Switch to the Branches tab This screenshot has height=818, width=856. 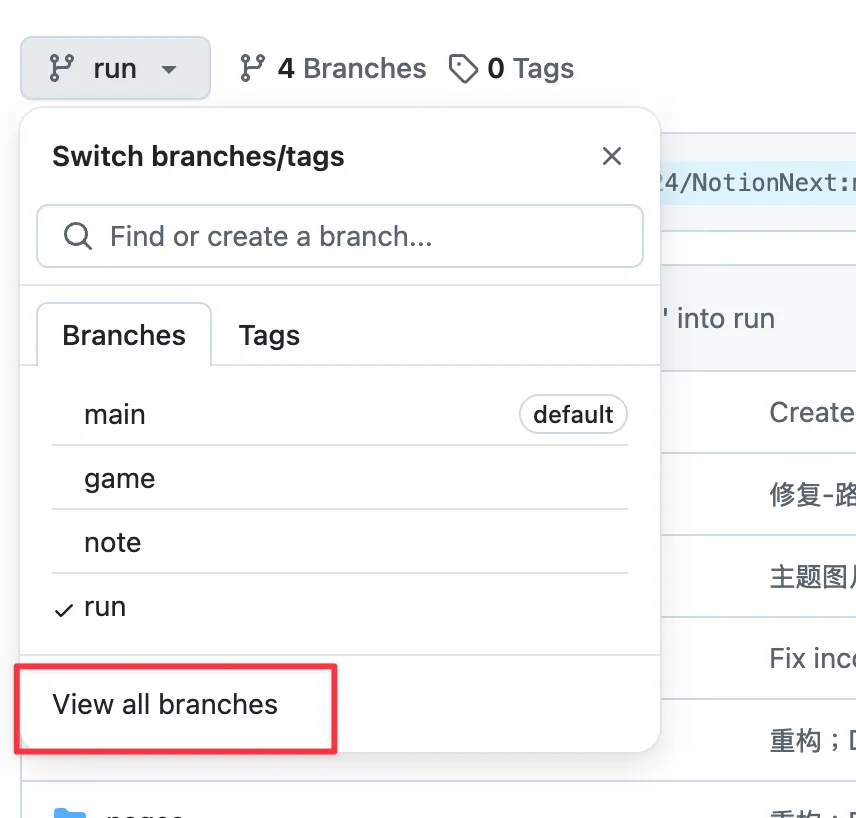124,335
